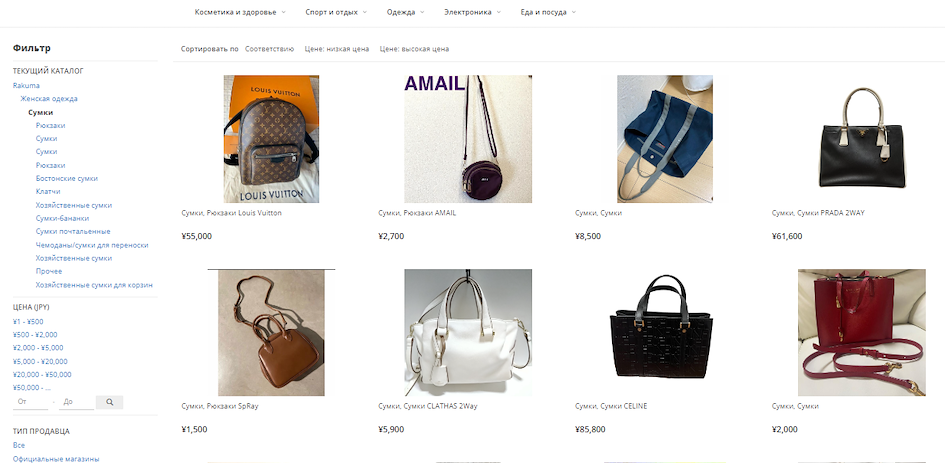The image size is (945, 463).
Task: Open the Еда и посуда menu
Action: [x=548, y=12]
